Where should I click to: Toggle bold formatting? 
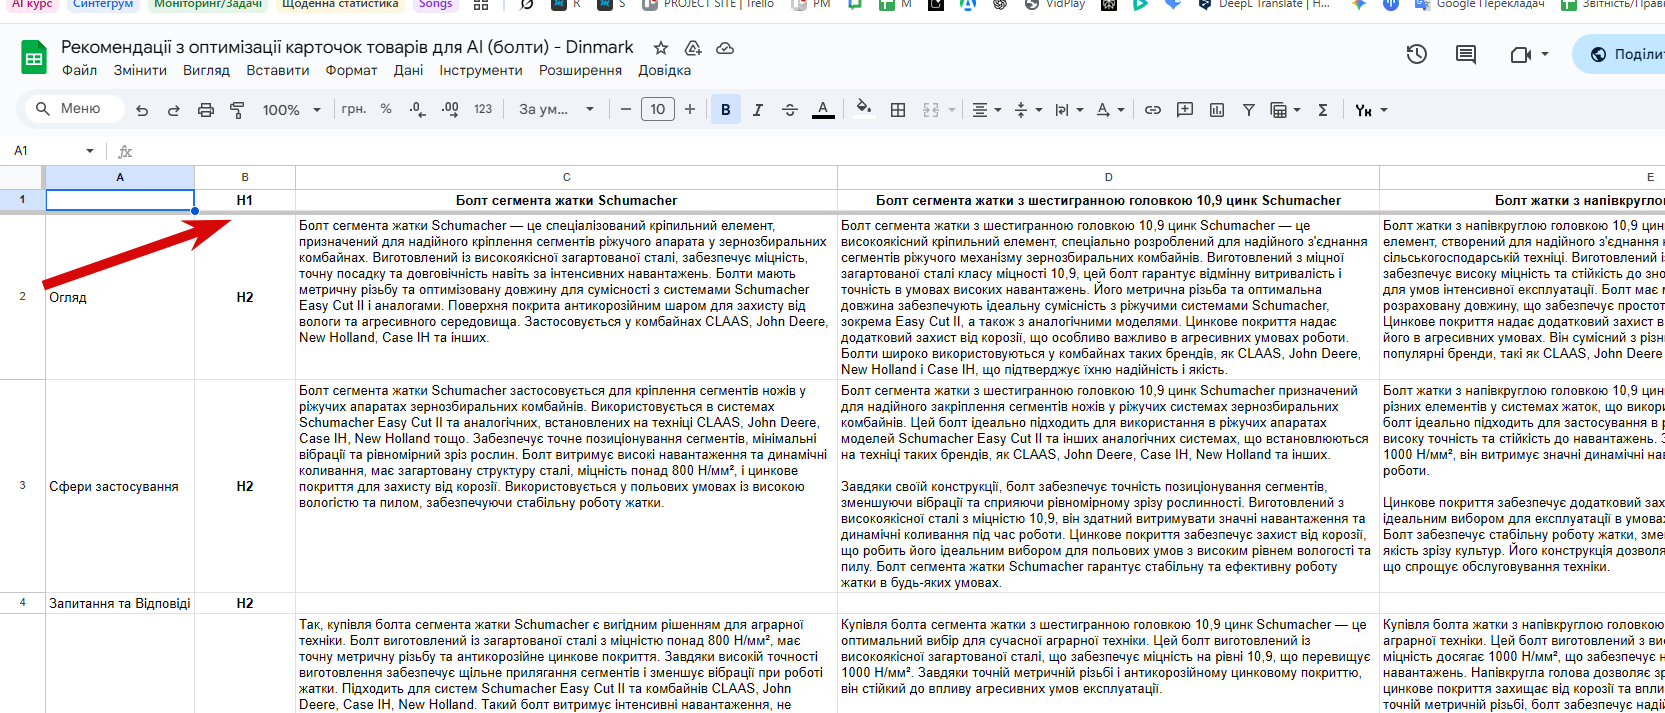click(726, 110)
